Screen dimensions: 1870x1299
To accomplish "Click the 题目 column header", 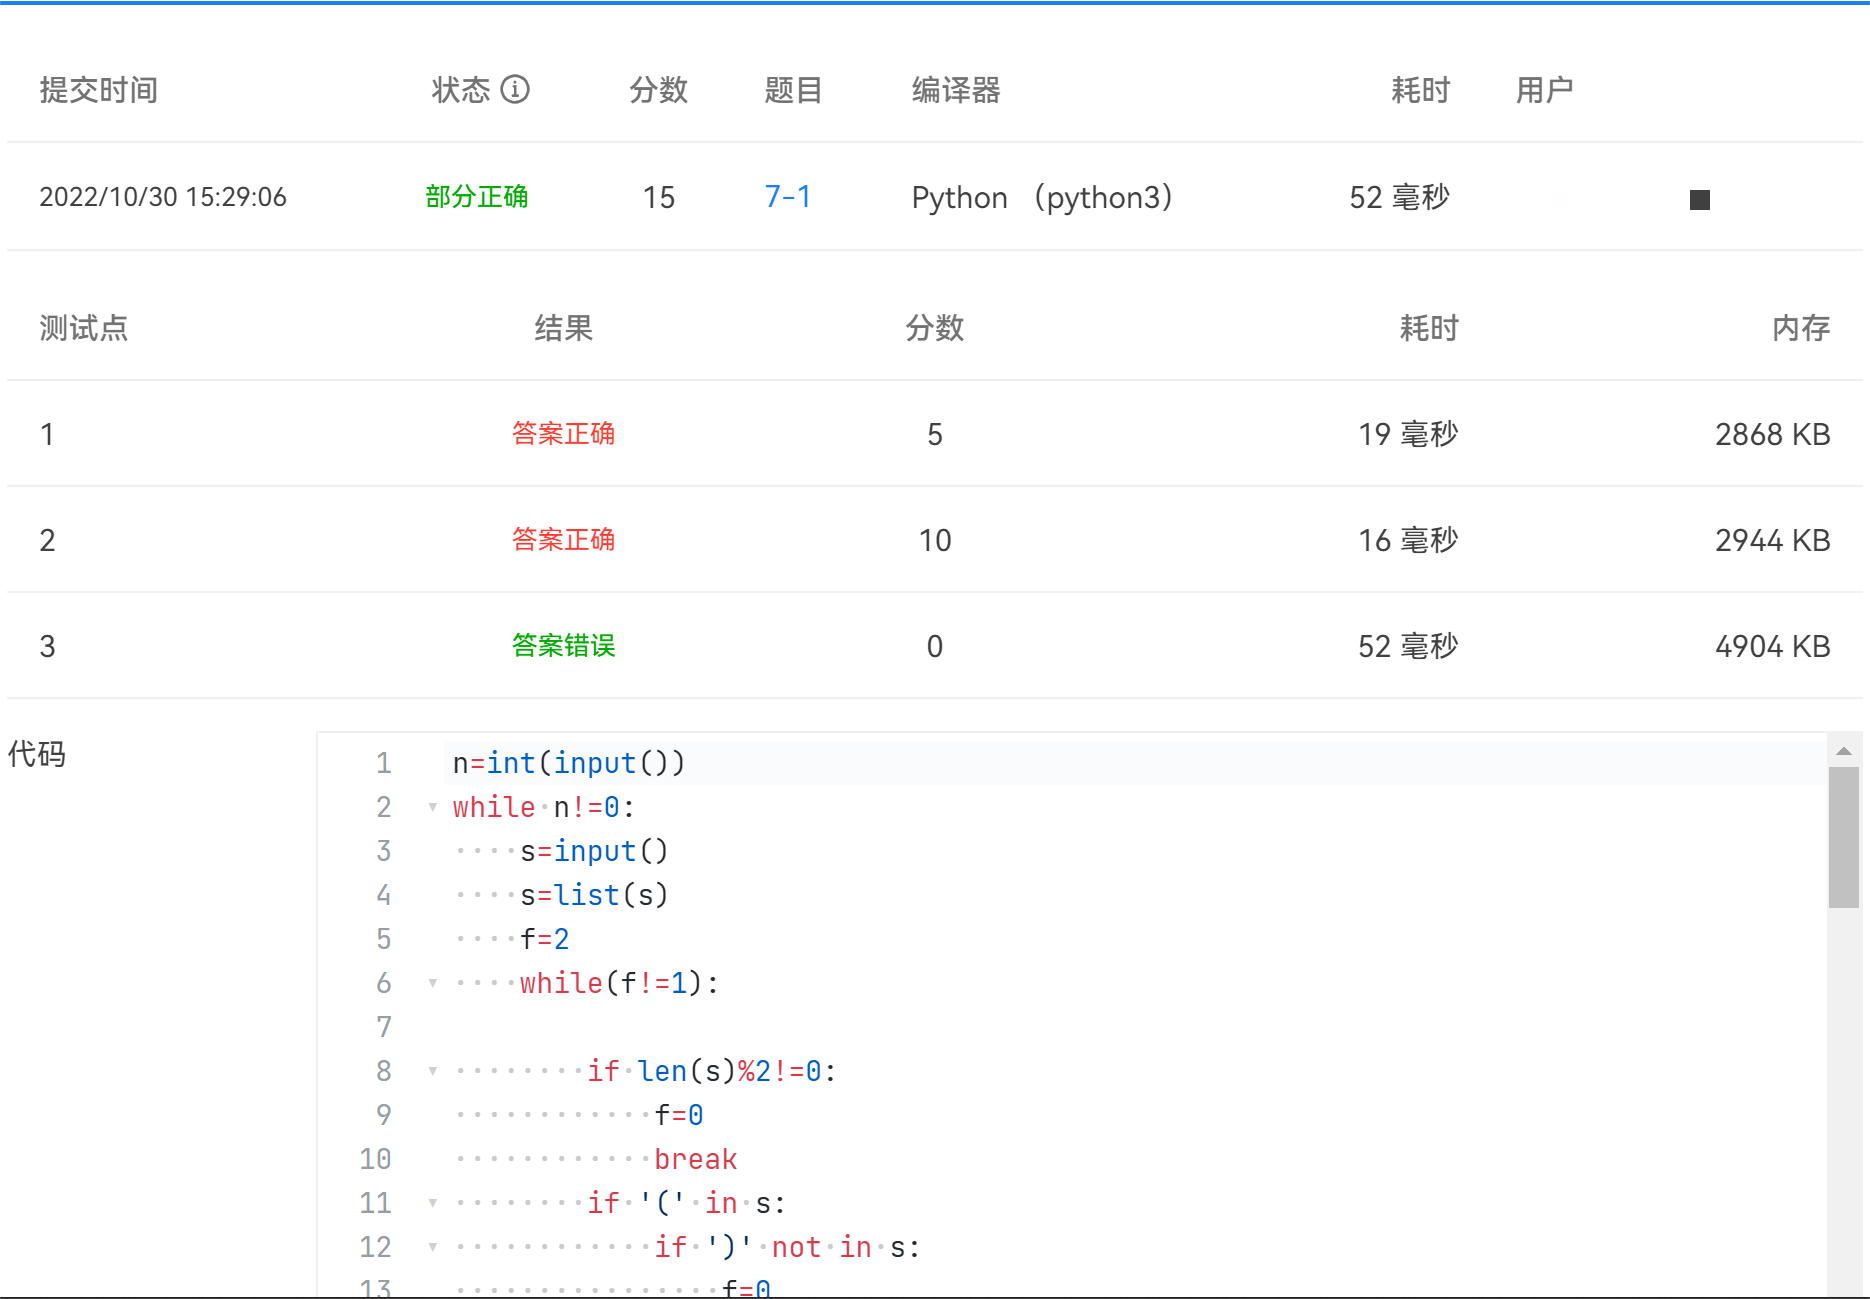I will click(x=794, y=90).
